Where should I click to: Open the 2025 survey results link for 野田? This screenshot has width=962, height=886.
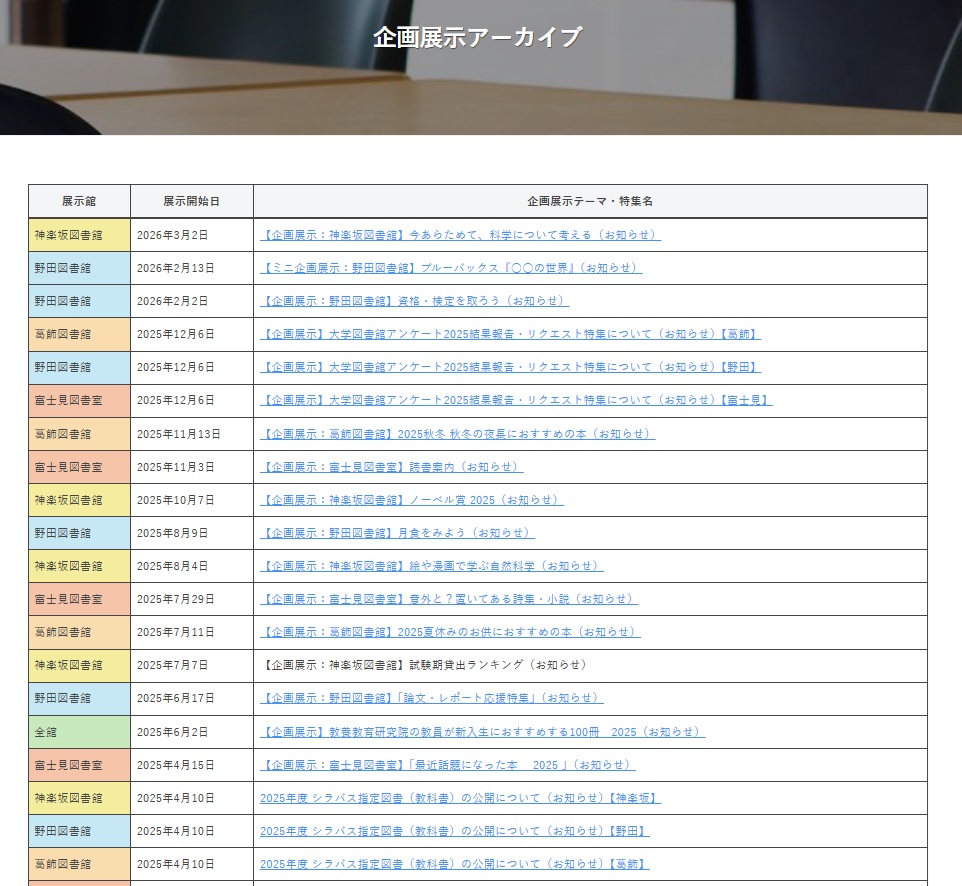click(510, 367)
